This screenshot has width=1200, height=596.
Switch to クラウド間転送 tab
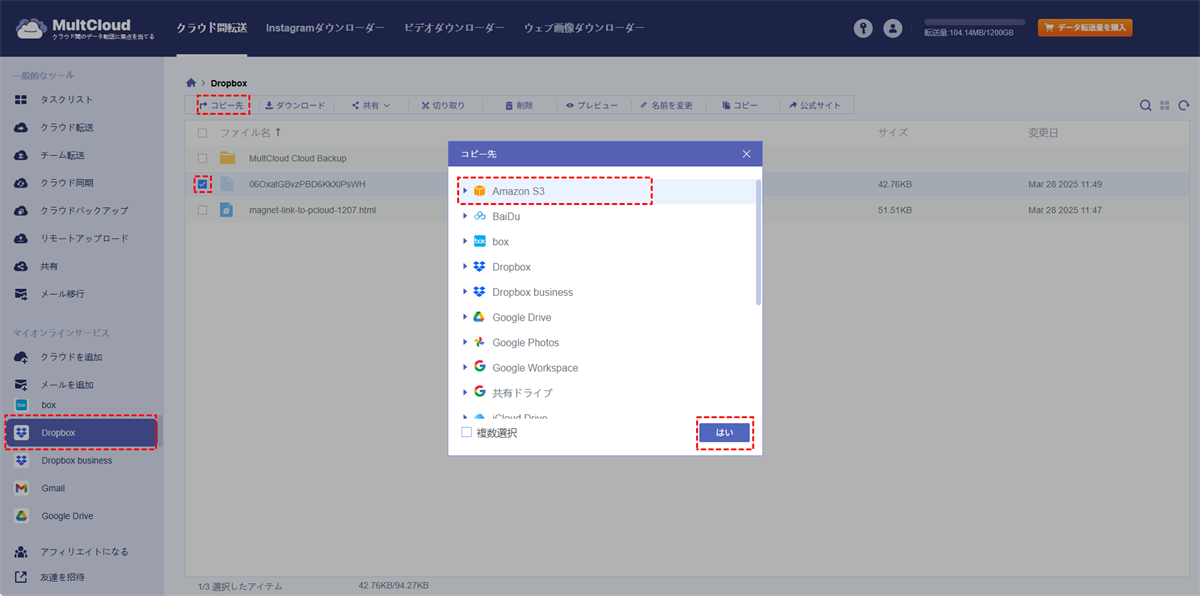[x=211, y=28]
